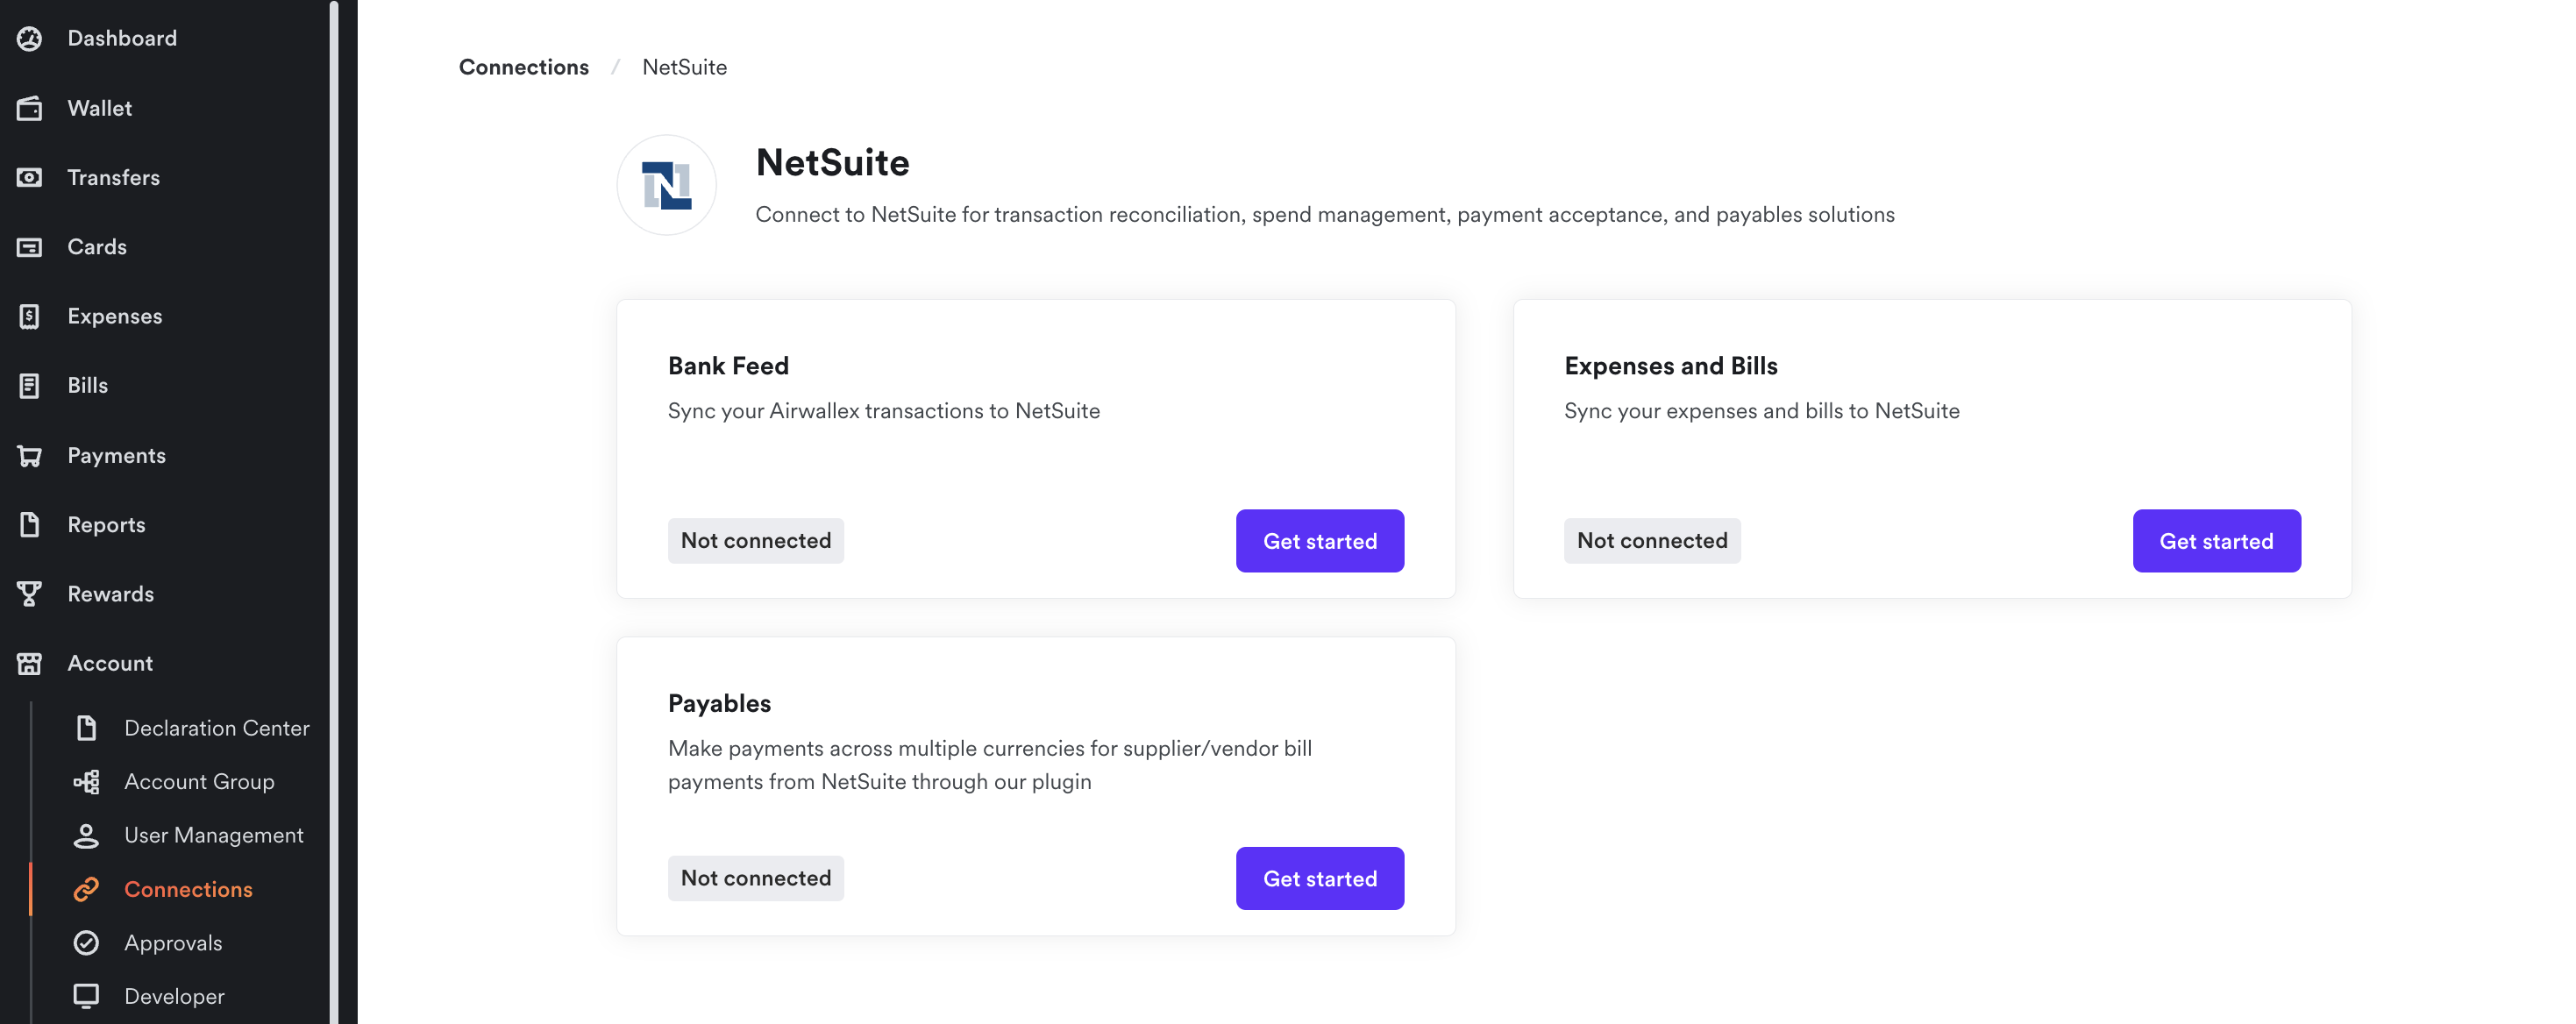The width and height of the screenshot is (2576, 1024).
Task: Open Account Group submenu item
Action: pyautogui.click(x=199, y=782)
